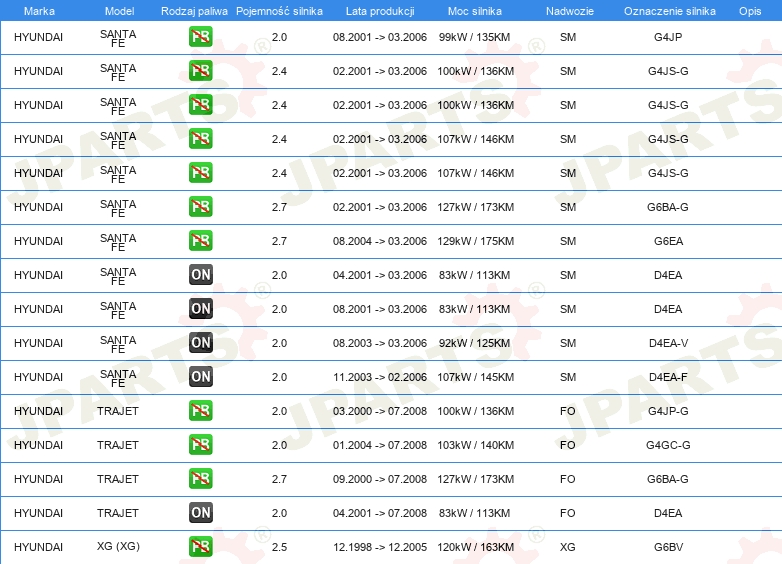Click the Marka column header
This screenshot has width=782, height=564.
pyautogui.click(x=39, y=11)
